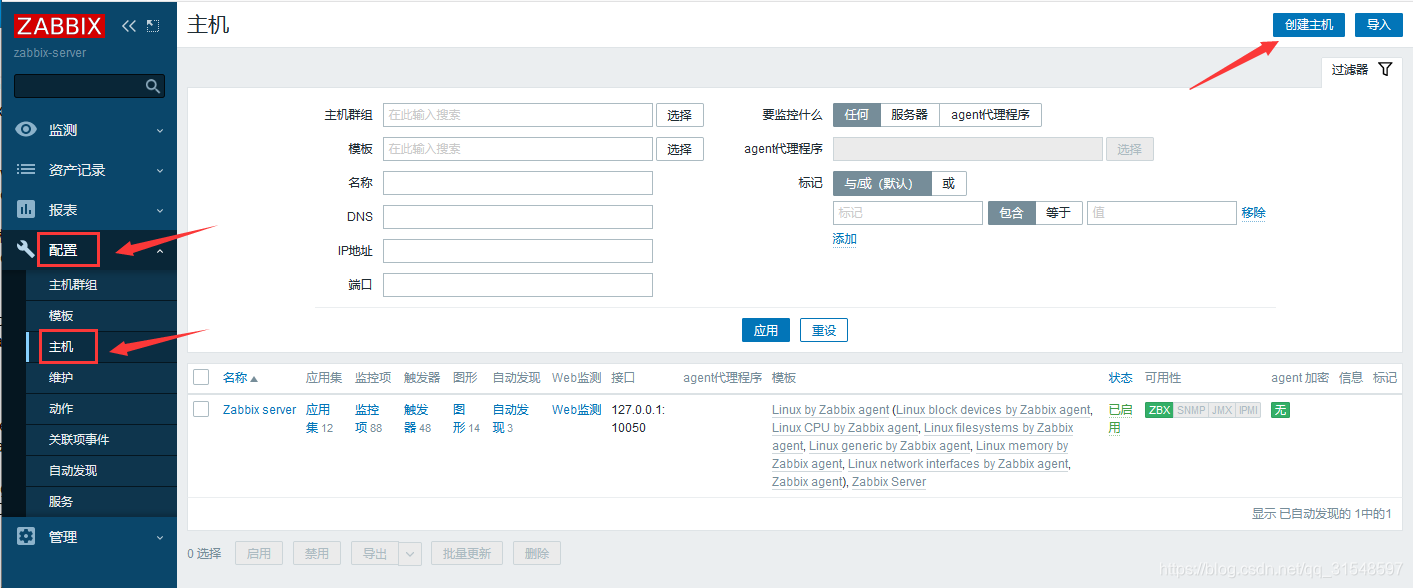Switch to the 过滤器 tab
This screenshot has height=588, width=1413.
[x=1361, y=70]
